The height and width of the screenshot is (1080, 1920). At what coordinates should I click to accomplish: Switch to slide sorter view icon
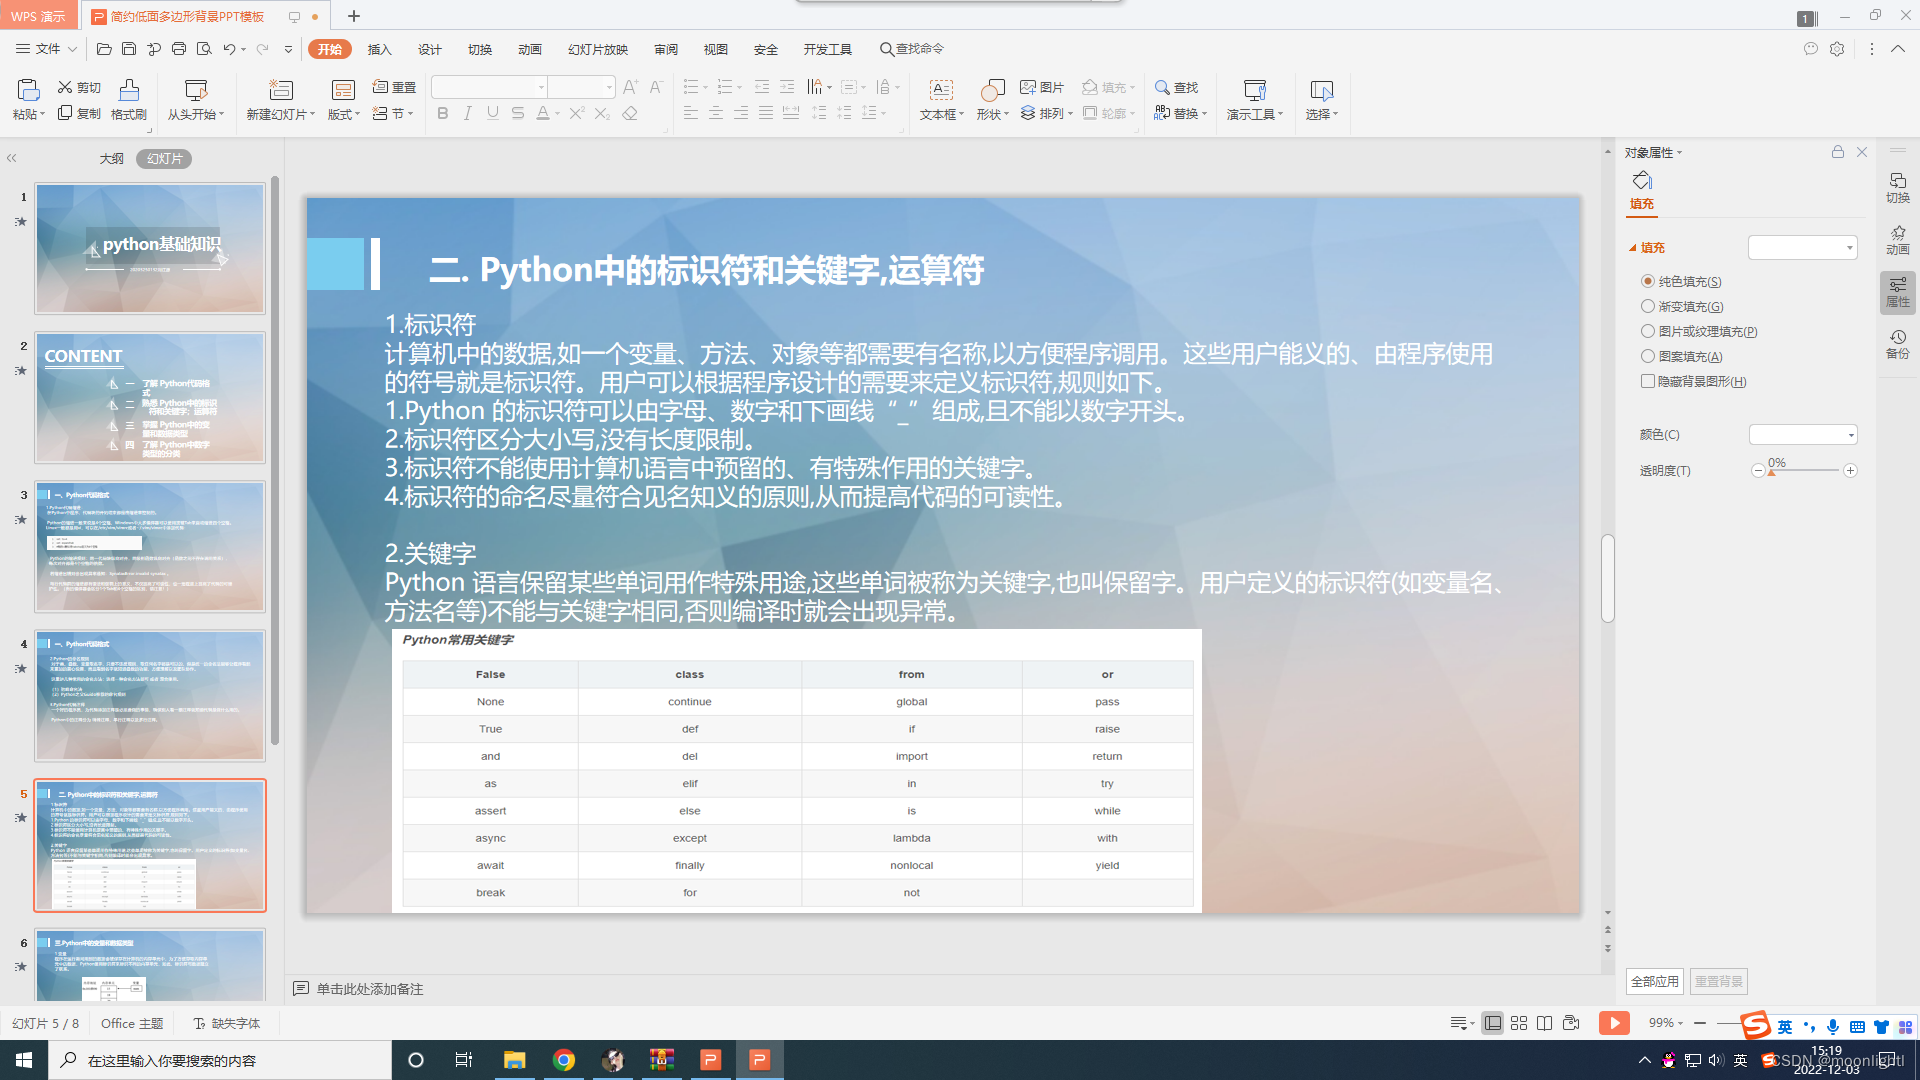(1519, 1023)
